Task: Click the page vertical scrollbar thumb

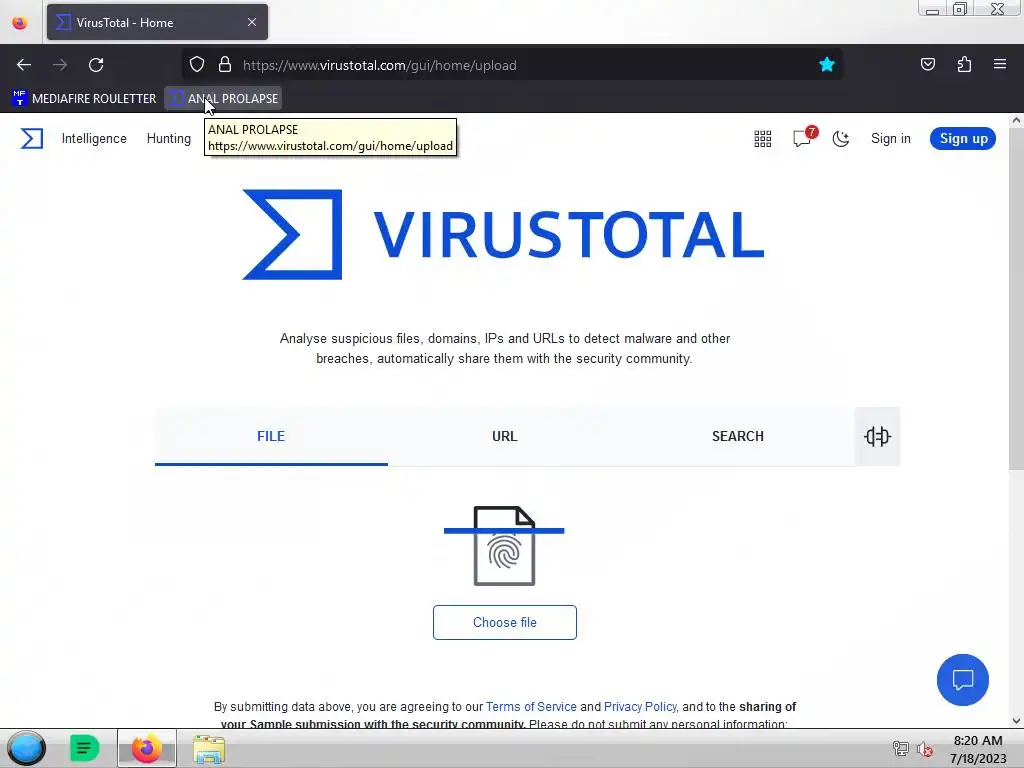Action: (x=1016, y=298)
